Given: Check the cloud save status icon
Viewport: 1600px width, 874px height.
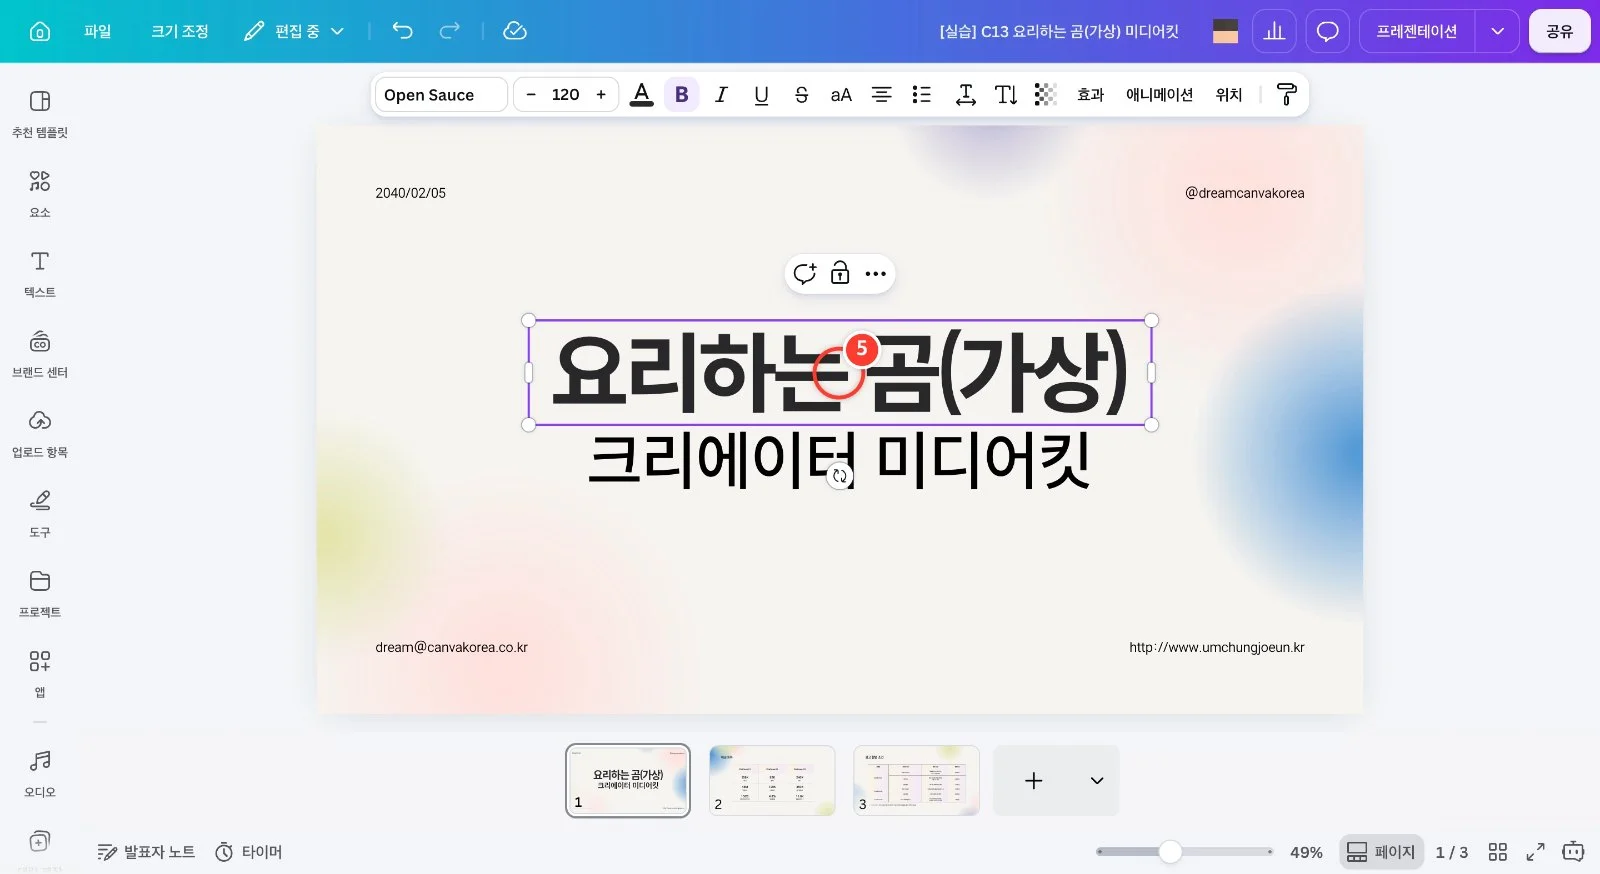Looking at the screenshot, I should (x=515, y=31).
